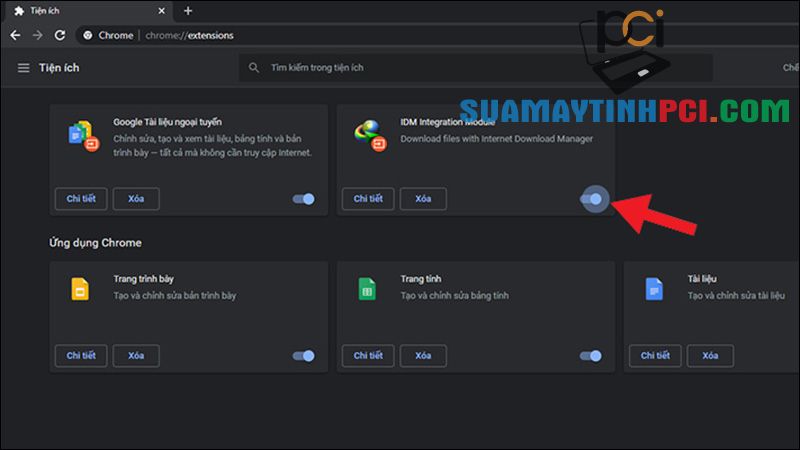Click the browser back arrow
The width and height of the screenshot is (800, 450).
point(15,34)
